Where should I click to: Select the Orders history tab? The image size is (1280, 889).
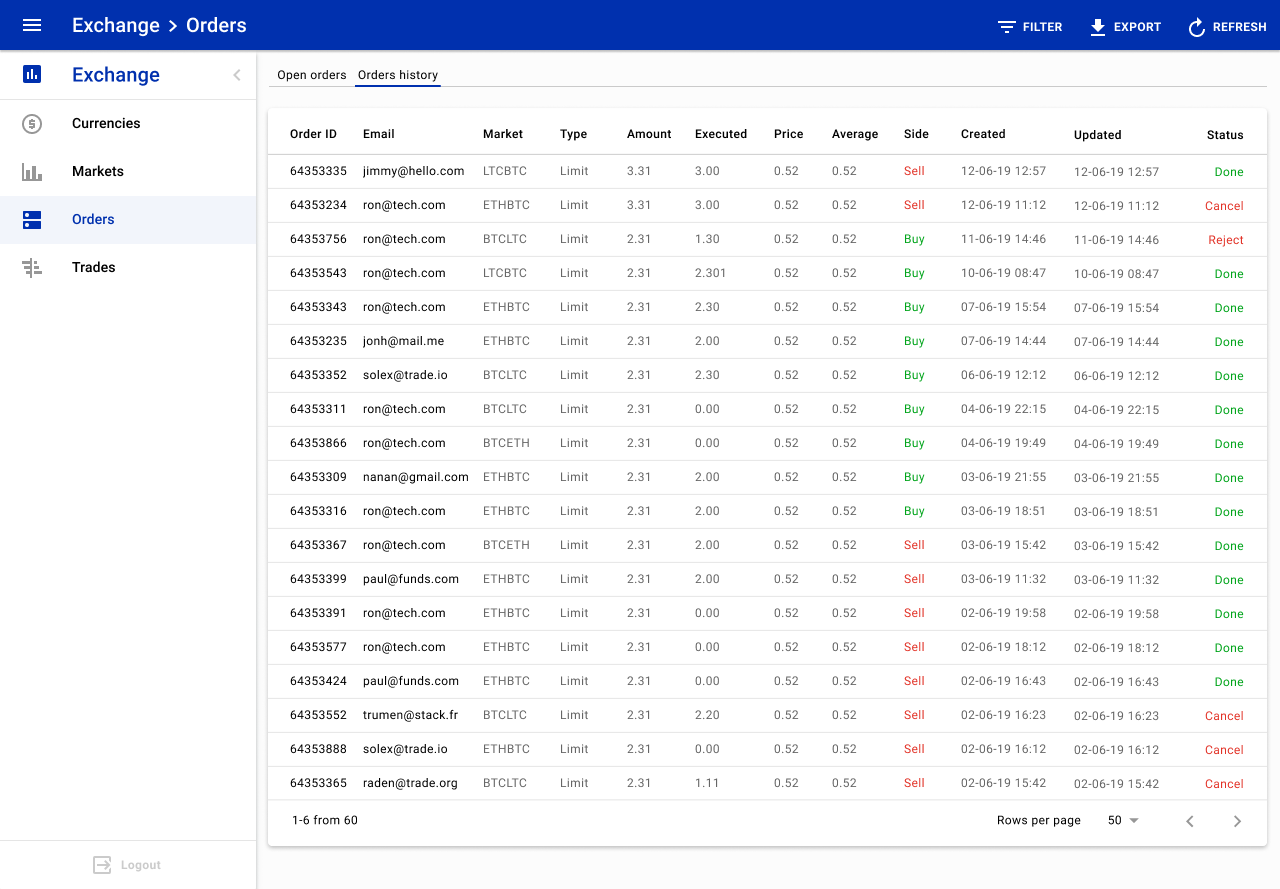[398, 75]
